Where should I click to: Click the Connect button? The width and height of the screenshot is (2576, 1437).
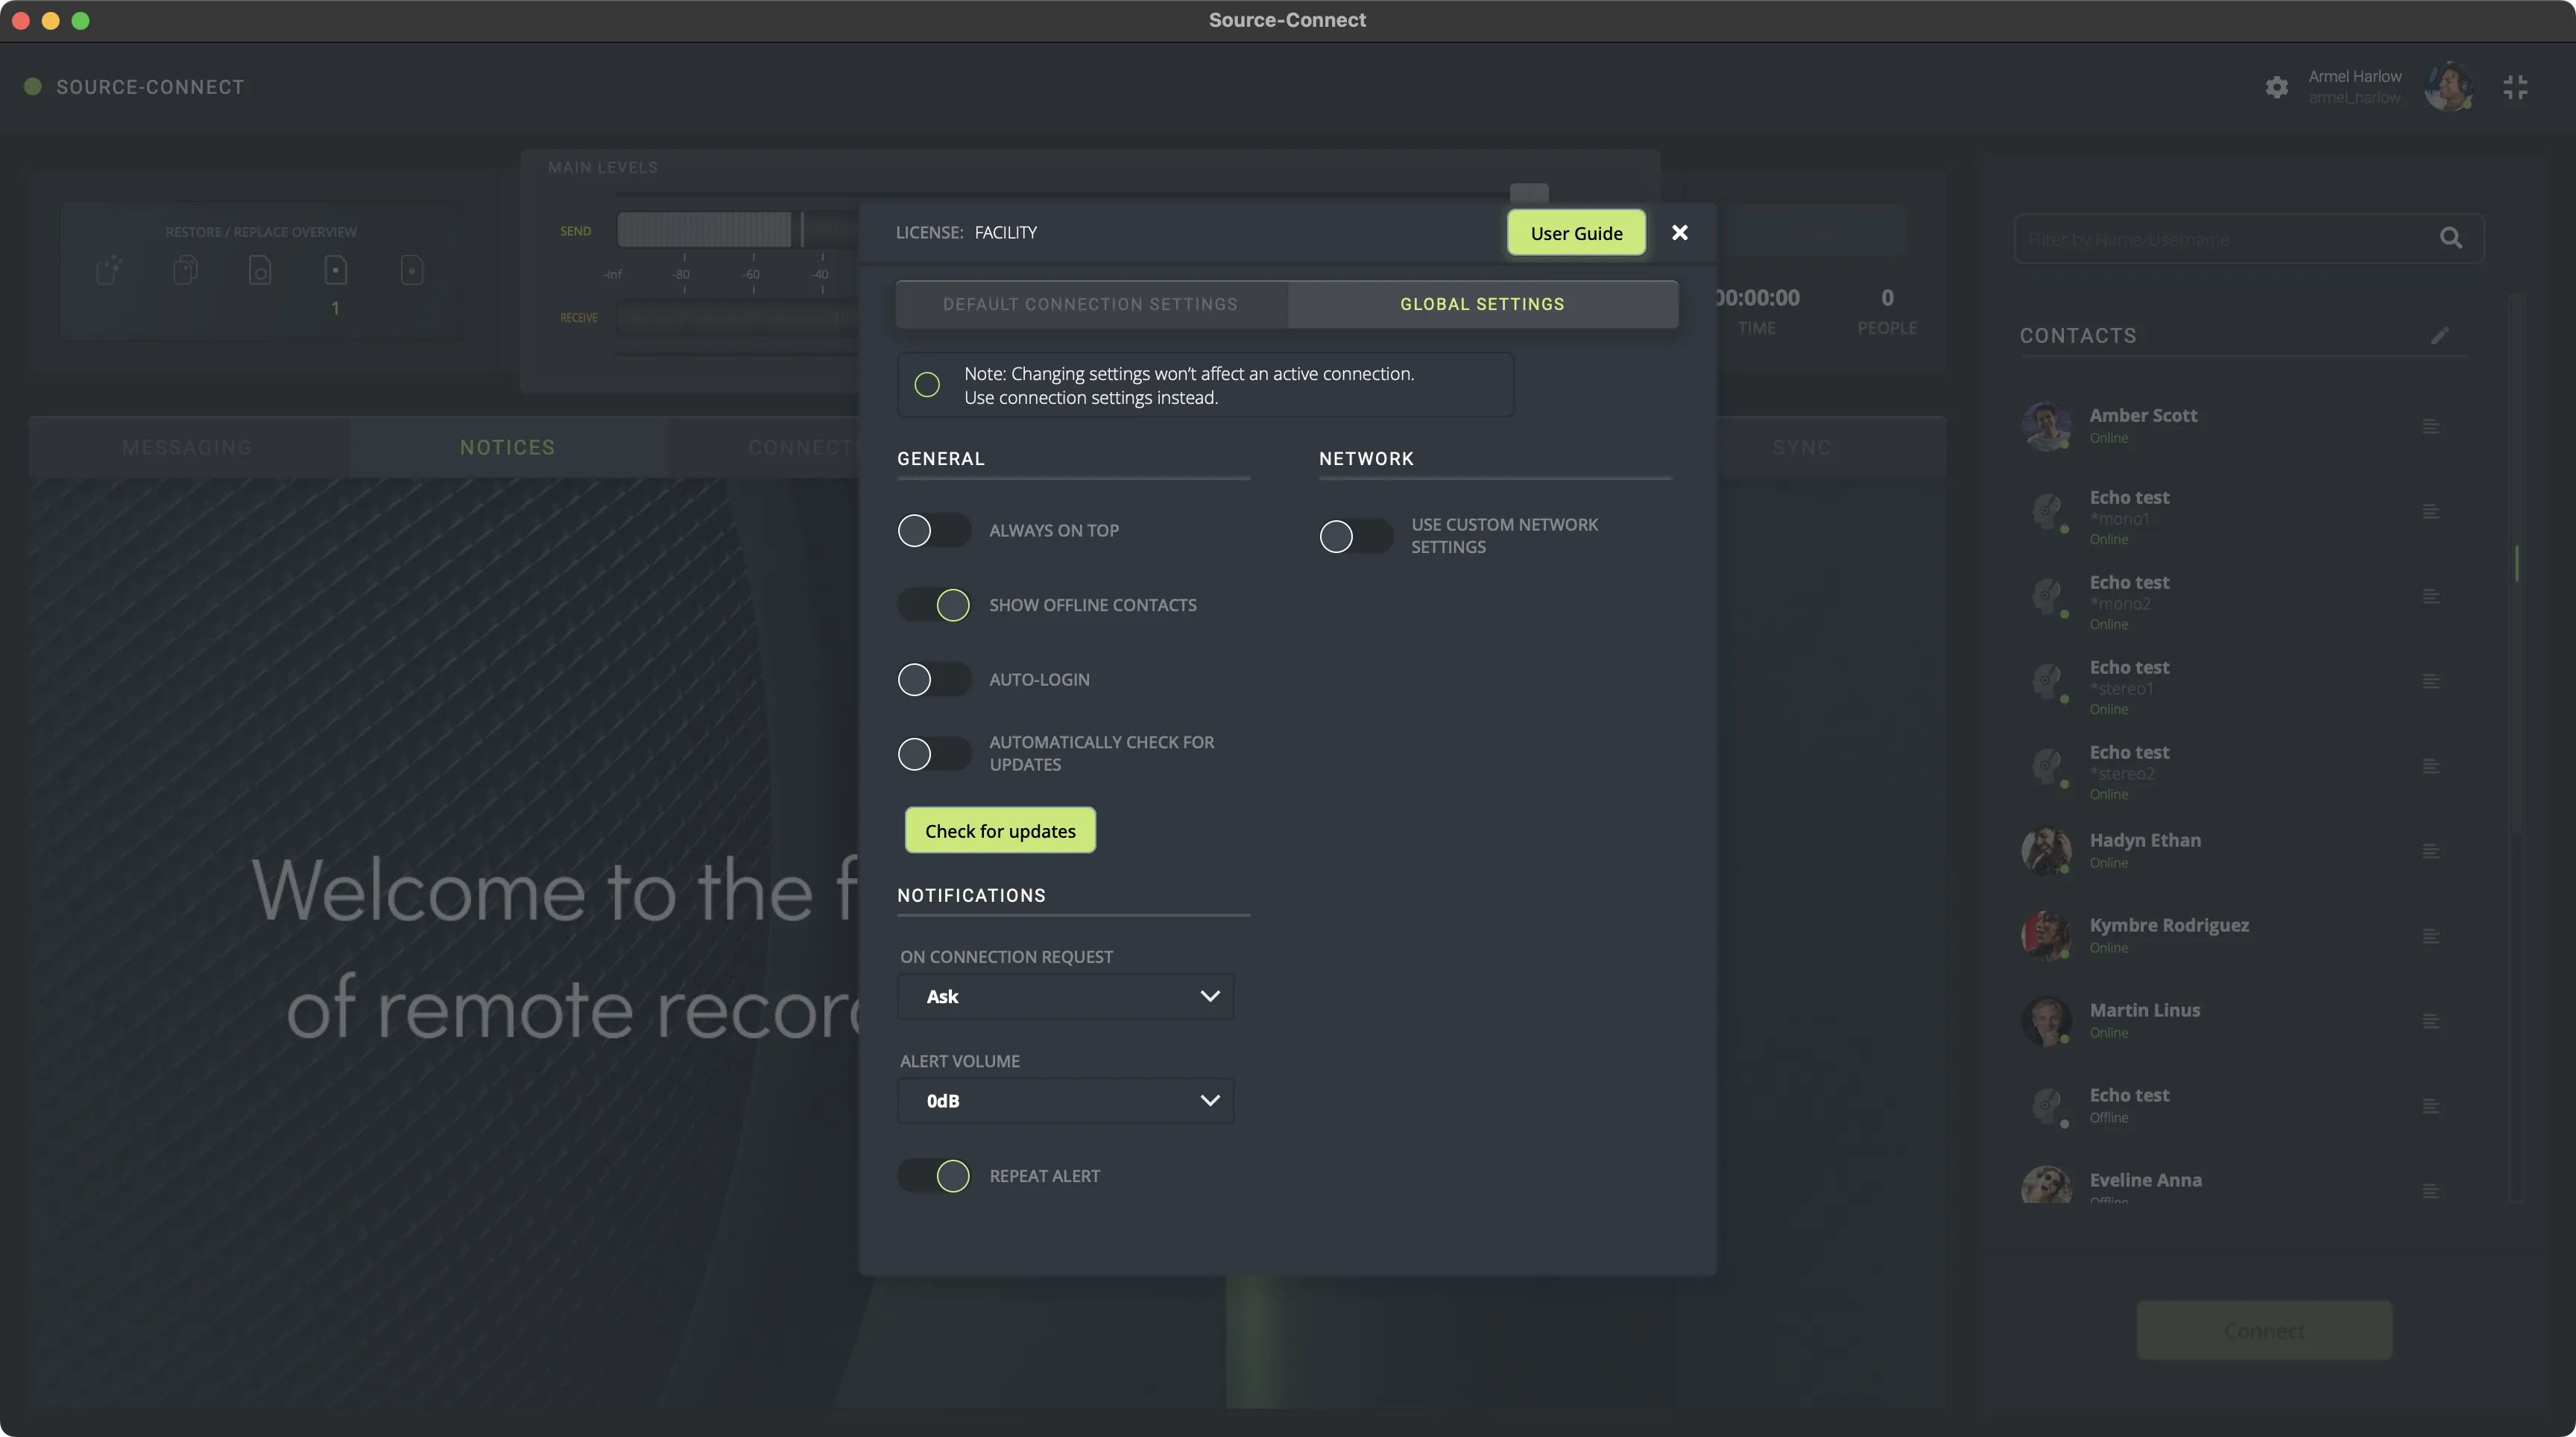[x=2264, y=1331]
